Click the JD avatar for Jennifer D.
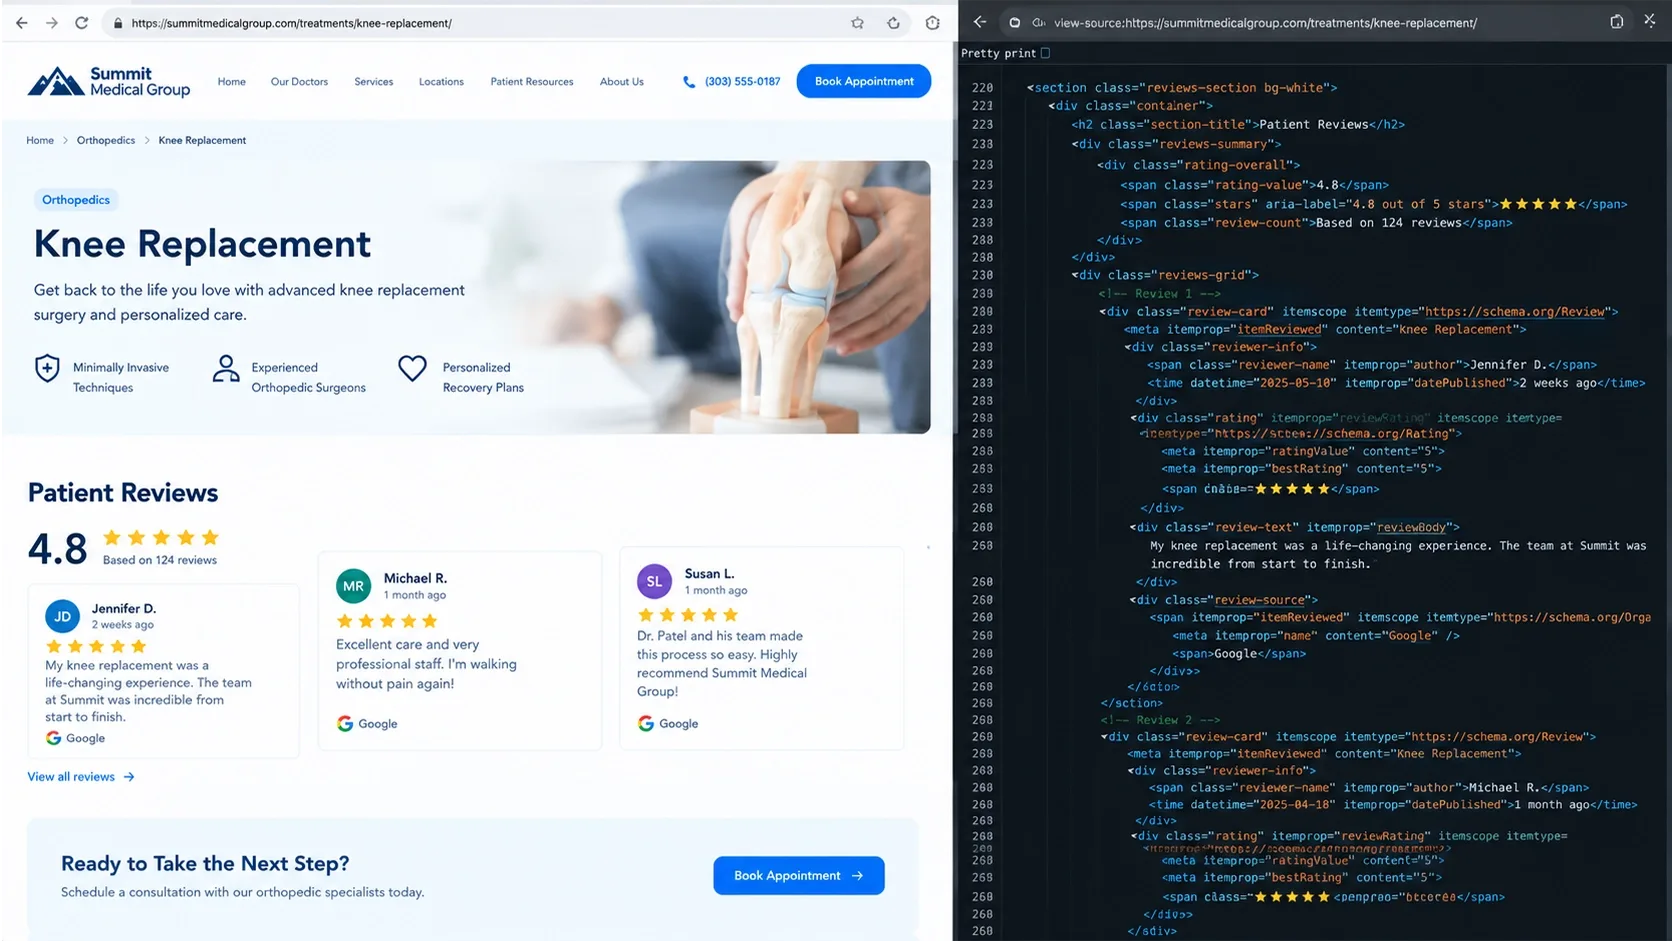Screen dimensions: 1672x941 click(62, 616)
